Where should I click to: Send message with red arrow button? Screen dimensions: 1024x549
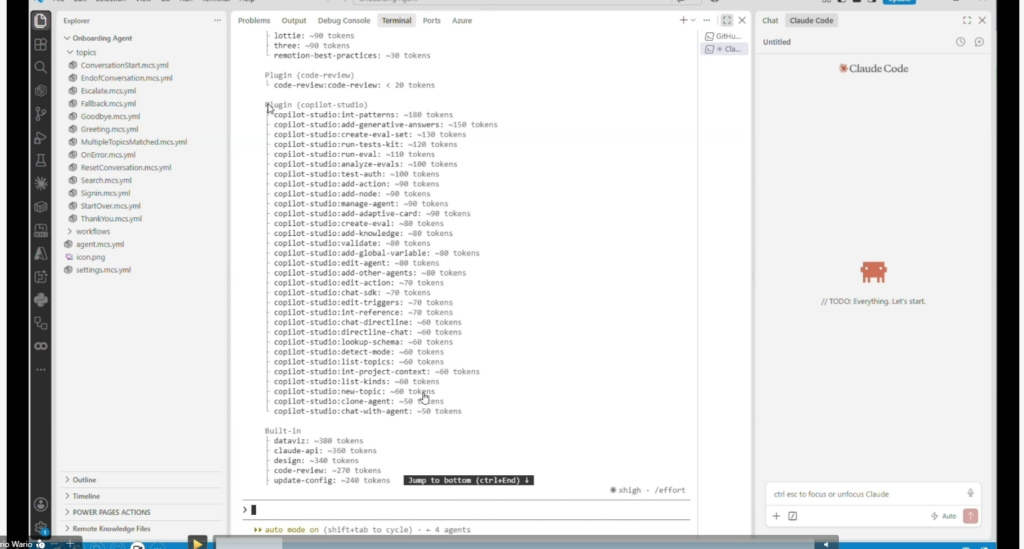(x=970, y=516)
